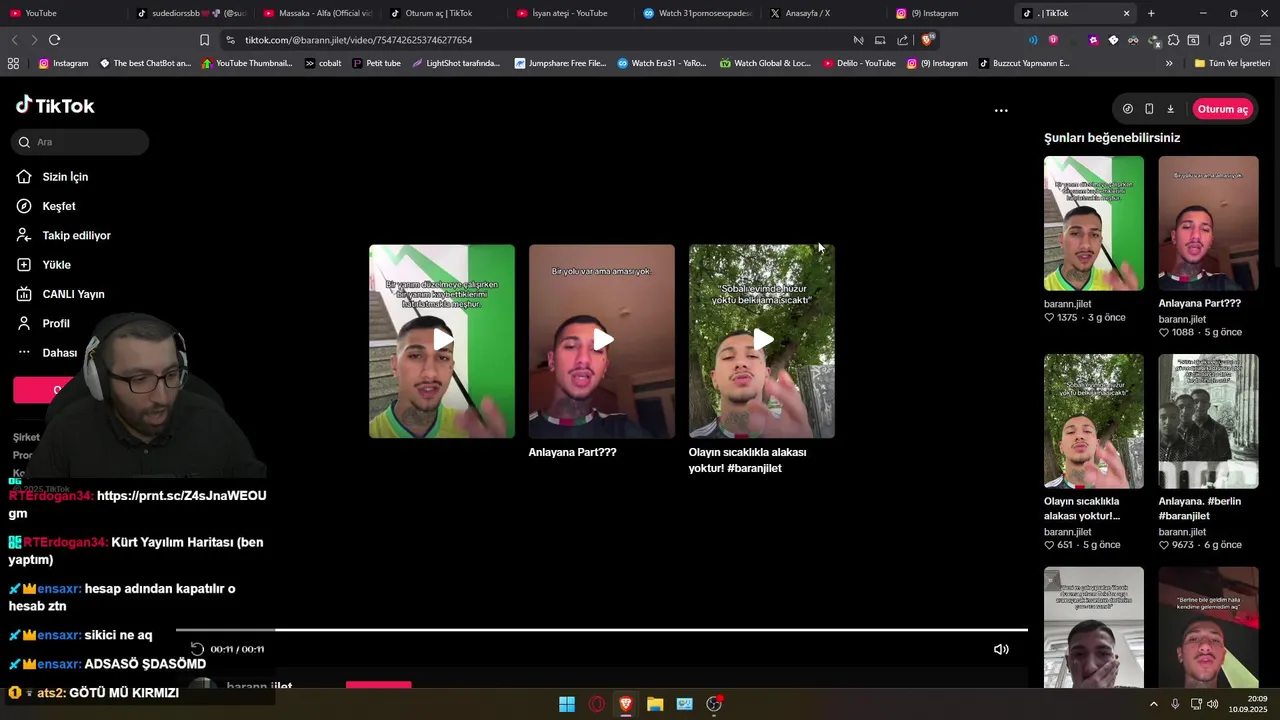Open recommended Anlayana. #berlin video thumbnail
Image resolution: width=1280 pixels, height=720 pixels.
pyautogui.click(x=1209, y=421)
